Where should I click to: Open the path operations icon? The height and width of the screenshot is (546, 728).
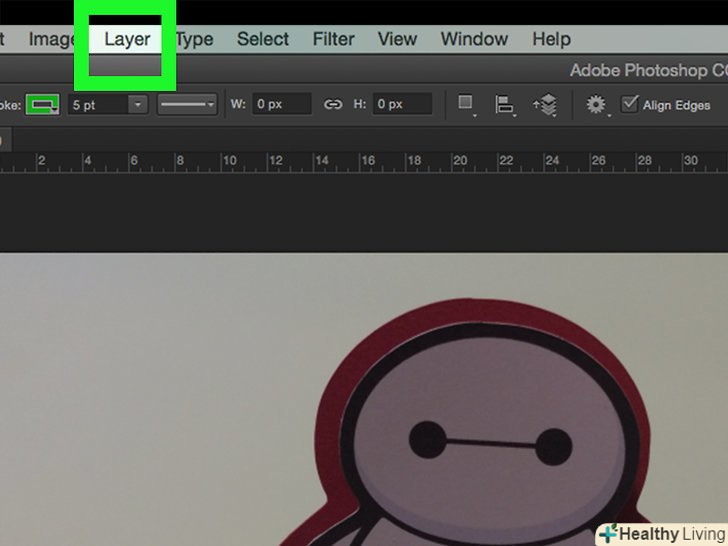point(465,104)
